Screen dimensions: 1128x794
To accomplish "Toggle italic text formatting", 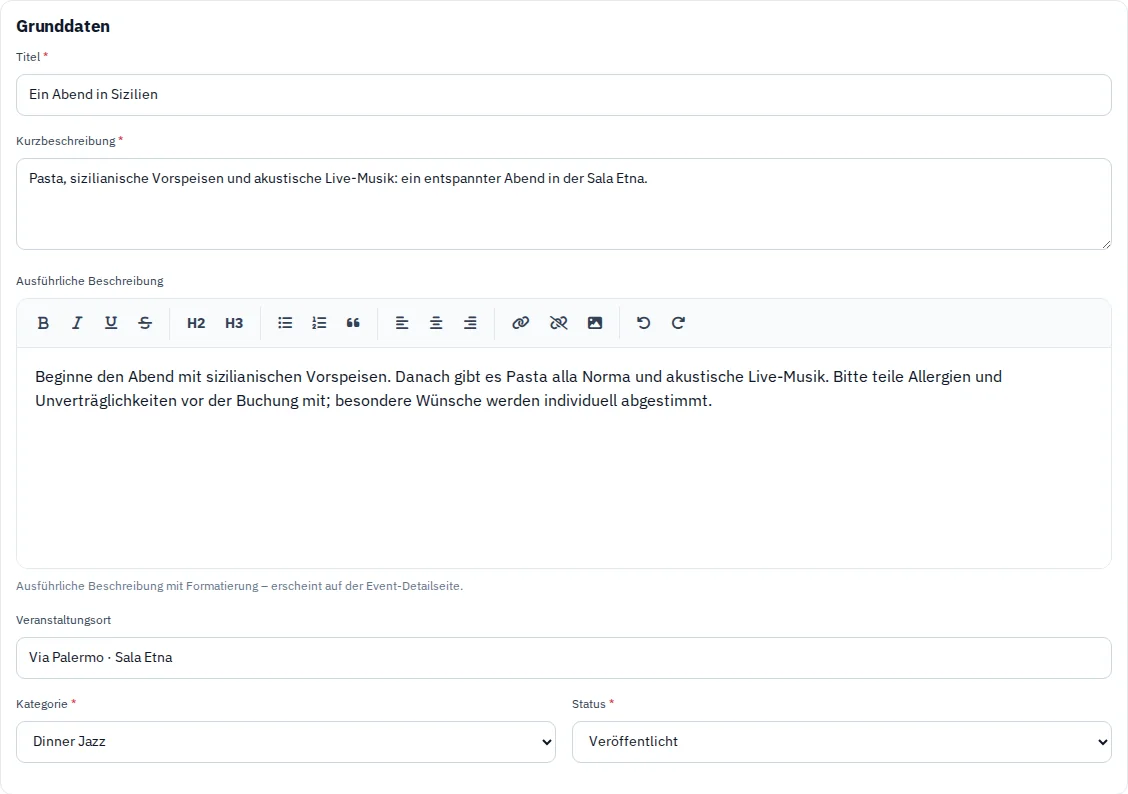I will point(77,323).
